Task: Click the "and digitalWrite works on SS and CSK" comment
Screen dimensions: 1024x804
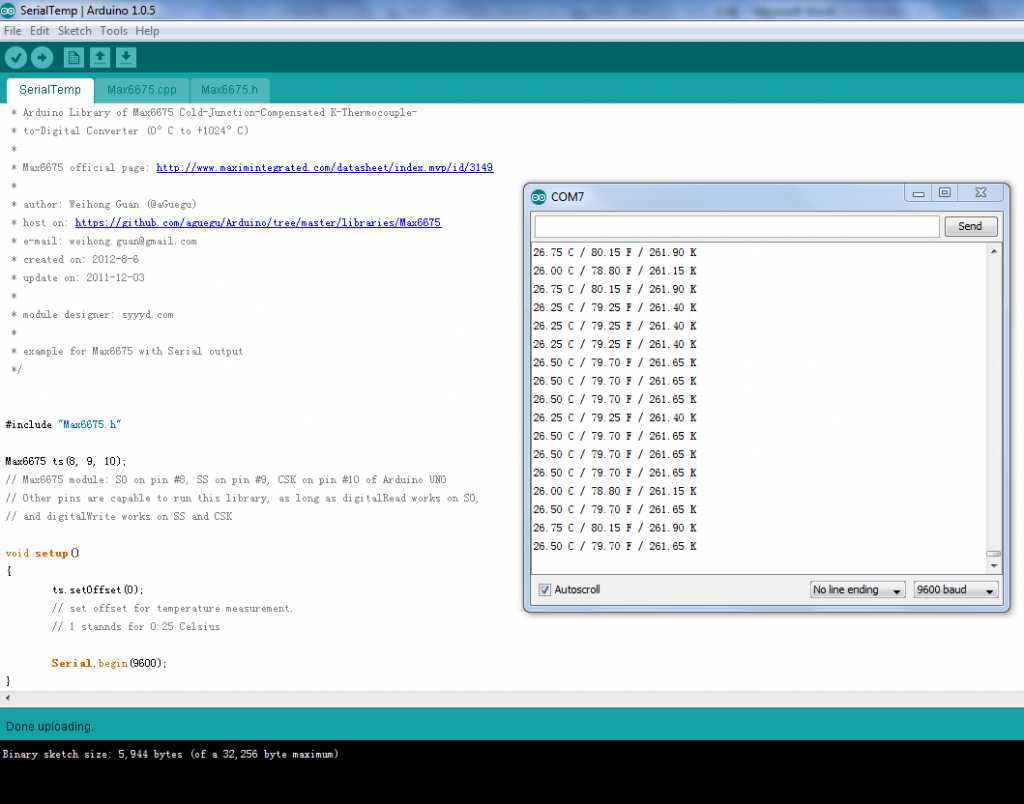Action: [x=119, y=516]
